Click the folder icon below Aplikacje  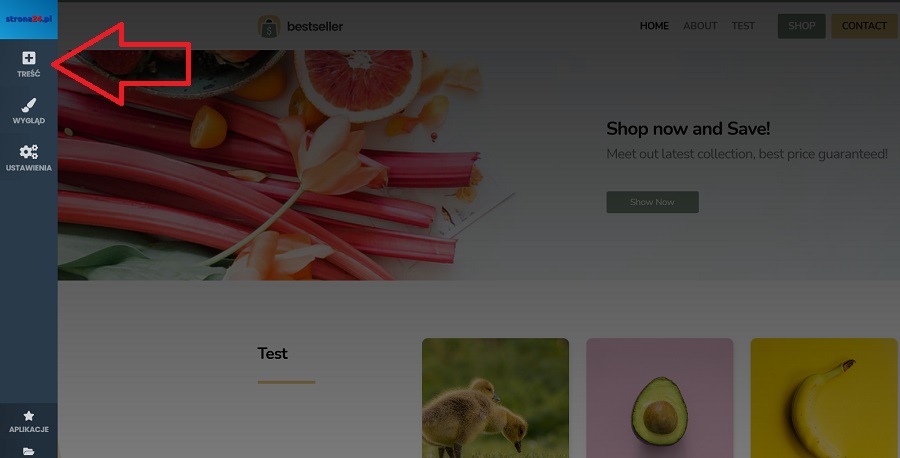click(x=28, y=452)
